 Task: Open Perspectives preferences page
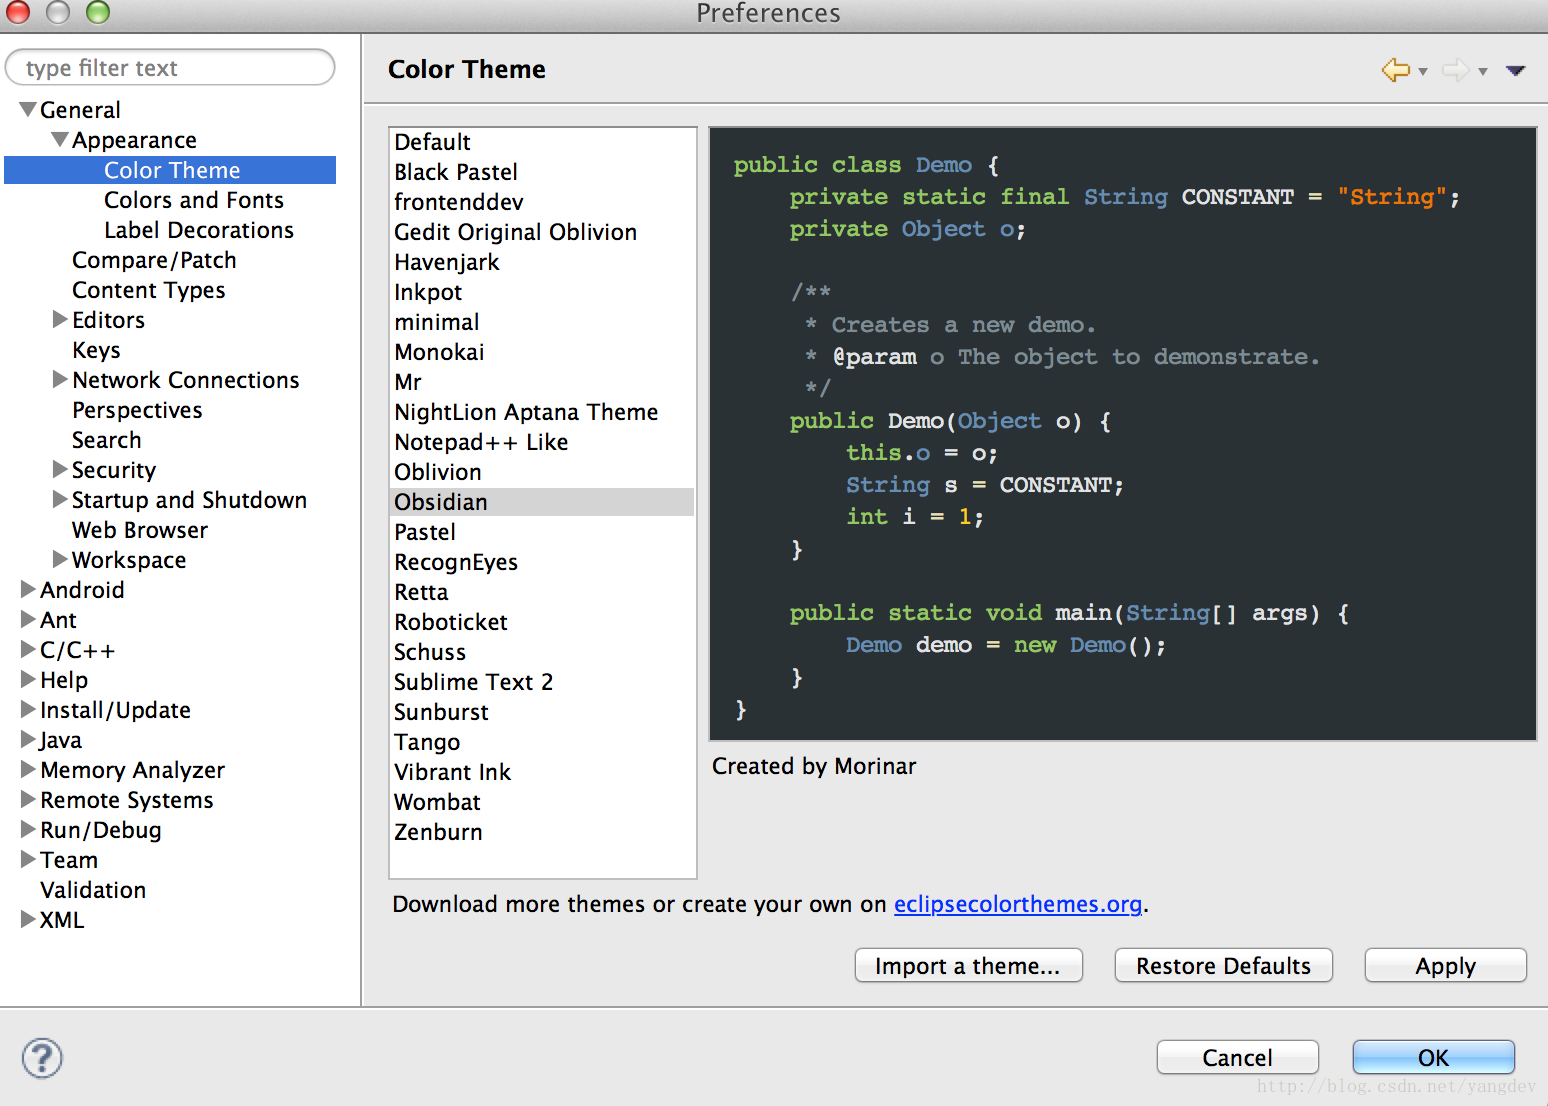click(137, 410)
